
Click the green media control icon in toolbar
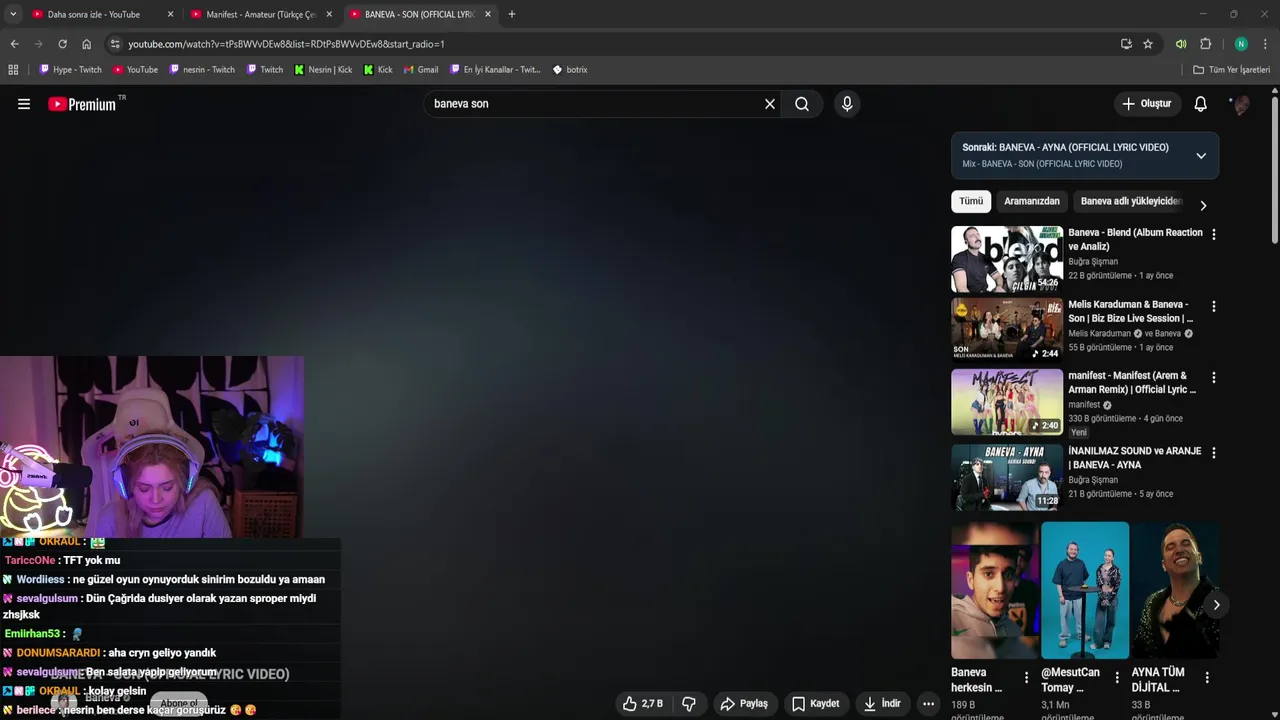pyautogui.click(x=1181, y=44)
